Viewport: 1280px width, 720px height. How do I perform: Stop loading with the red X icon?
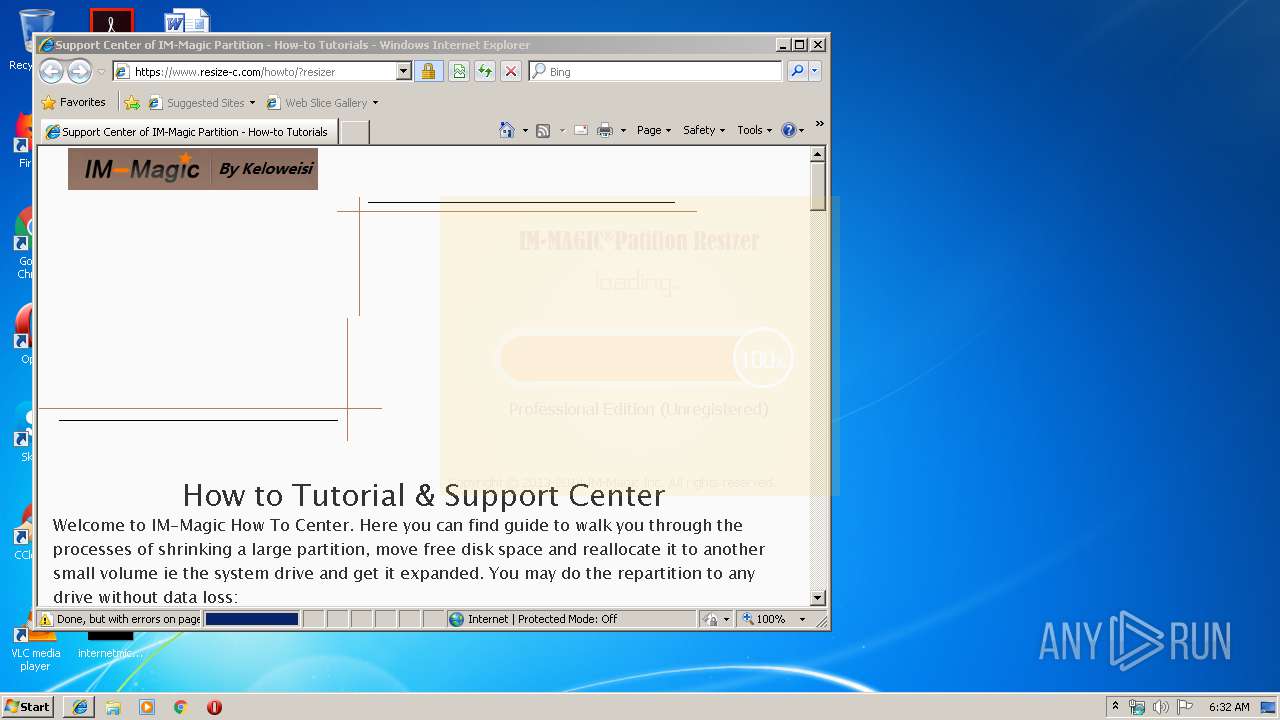(511, 71)
